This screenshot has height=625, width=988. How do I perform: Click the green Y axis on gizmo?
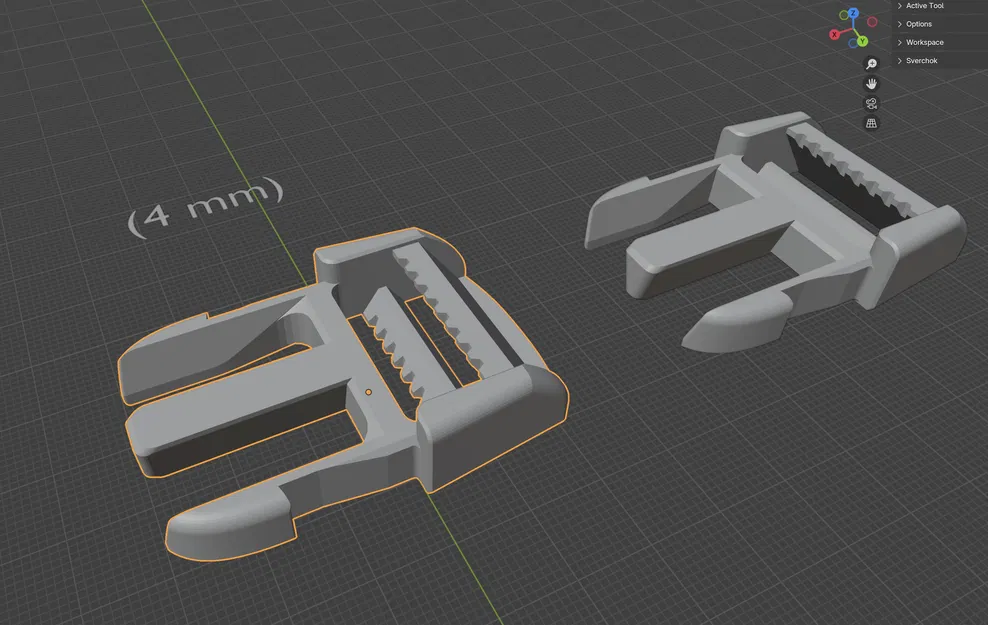(863, 41)
